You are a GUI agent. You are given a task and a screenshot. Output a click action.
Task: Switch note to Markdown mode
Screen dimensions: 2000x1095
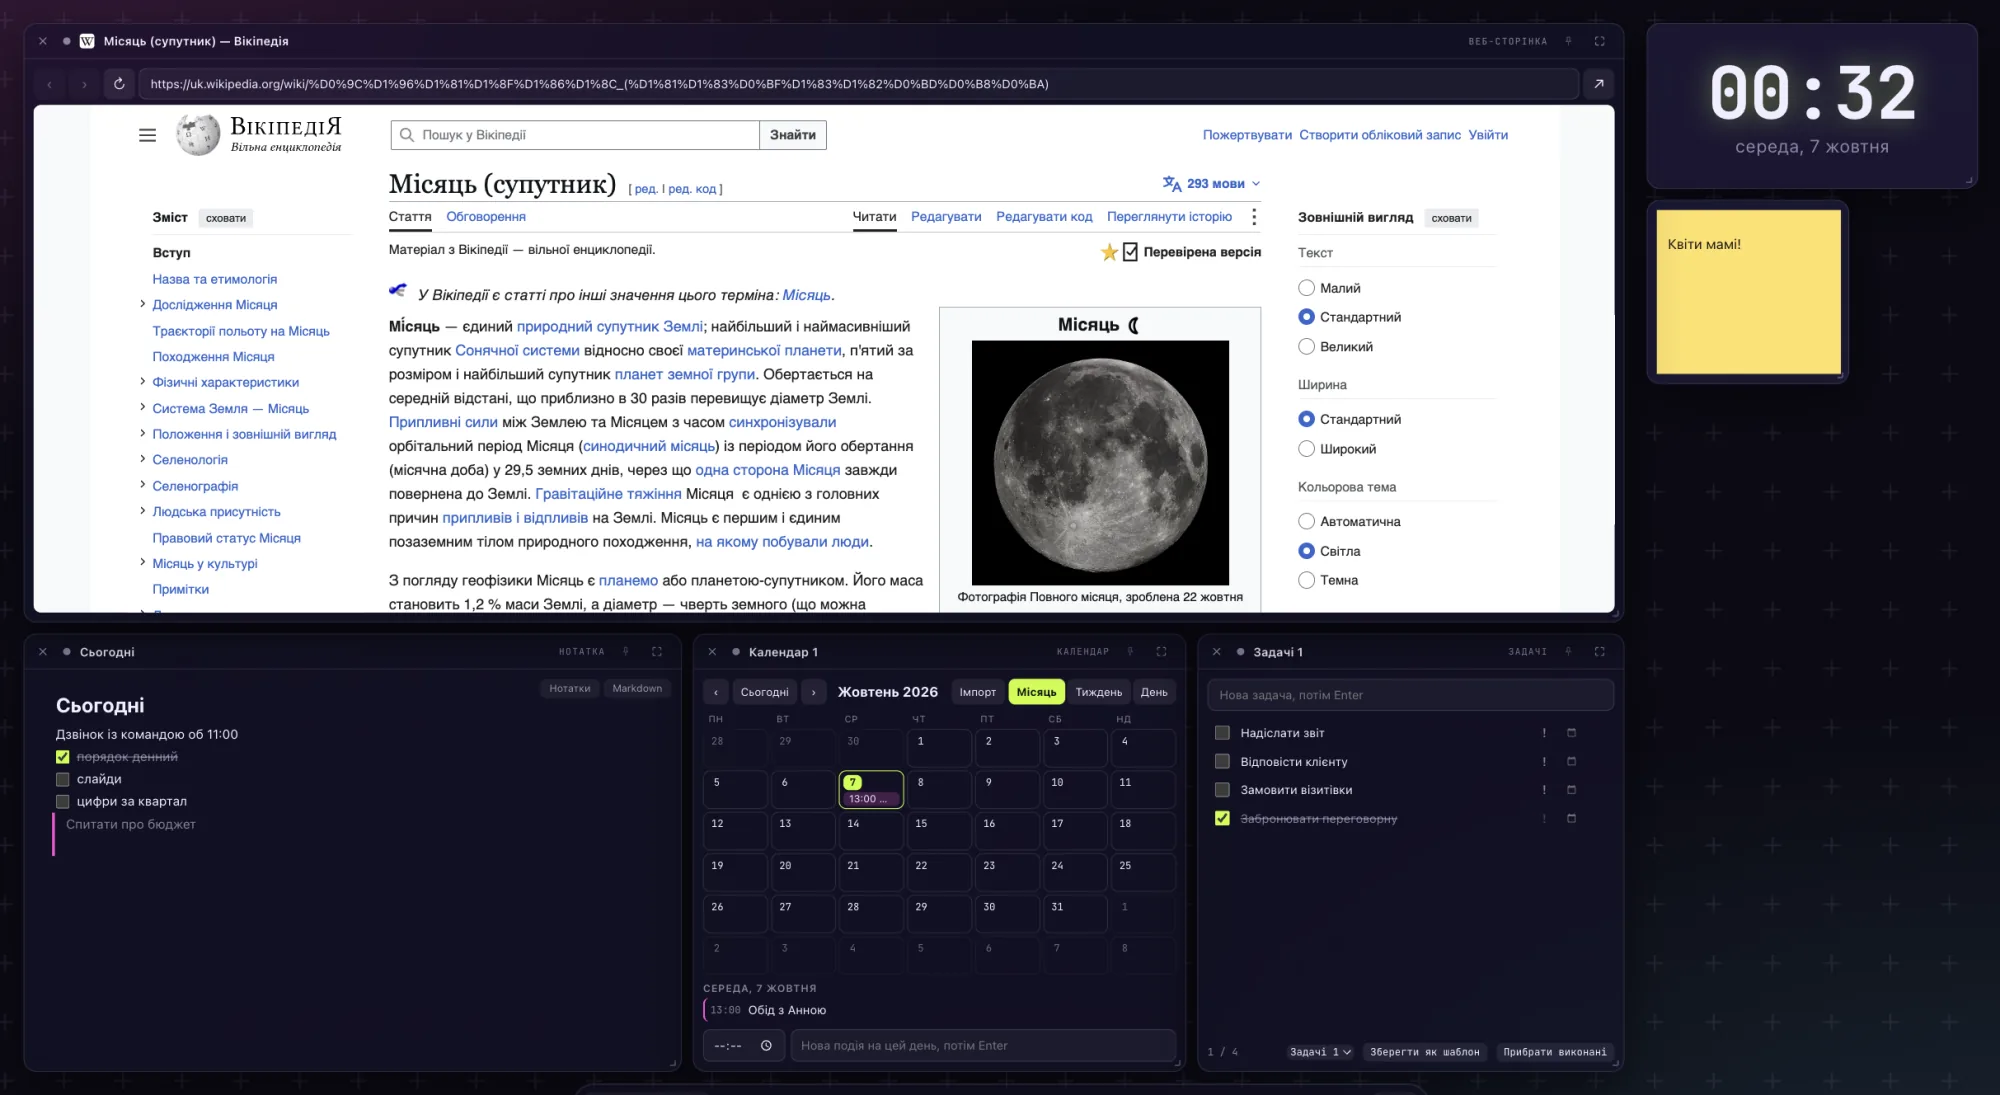[x=637, y=688]
